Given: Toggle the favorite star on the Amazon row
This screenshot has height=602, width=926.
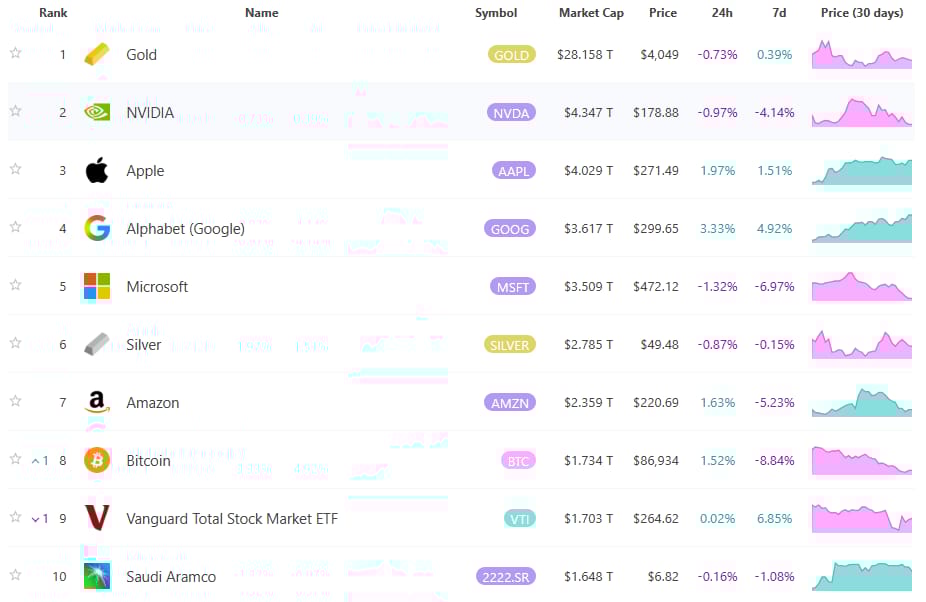Looking at the screenshot, I should (15, 402).
